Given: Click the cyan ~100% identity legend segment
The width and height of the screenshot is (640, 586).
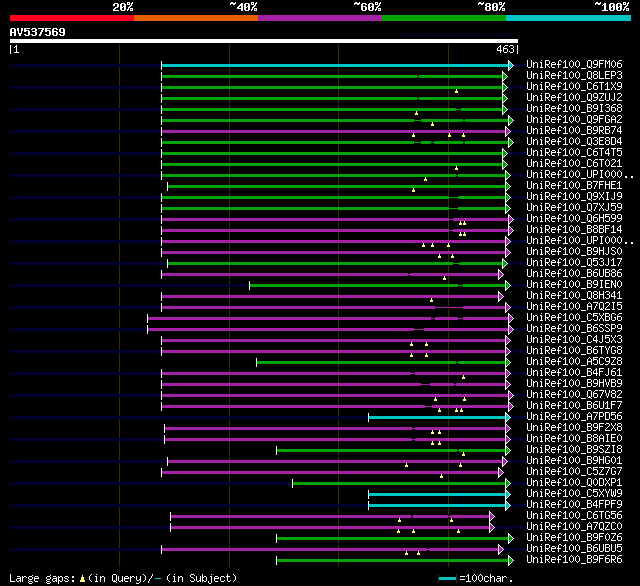Looking at the screenshot, I should pyautogui.click(x=569, y=18).
